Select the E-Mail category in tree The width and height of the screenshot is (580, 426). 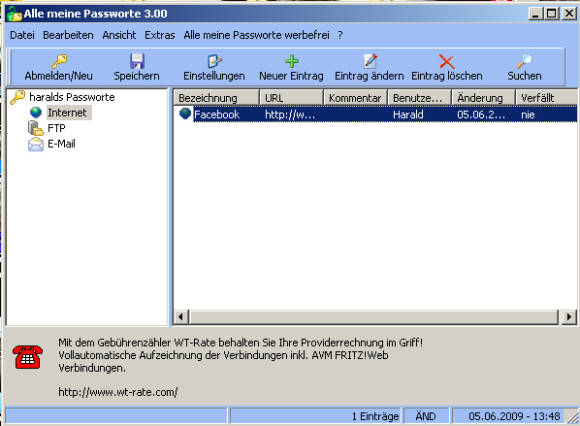pyautogui.click(x=61, y=144)
